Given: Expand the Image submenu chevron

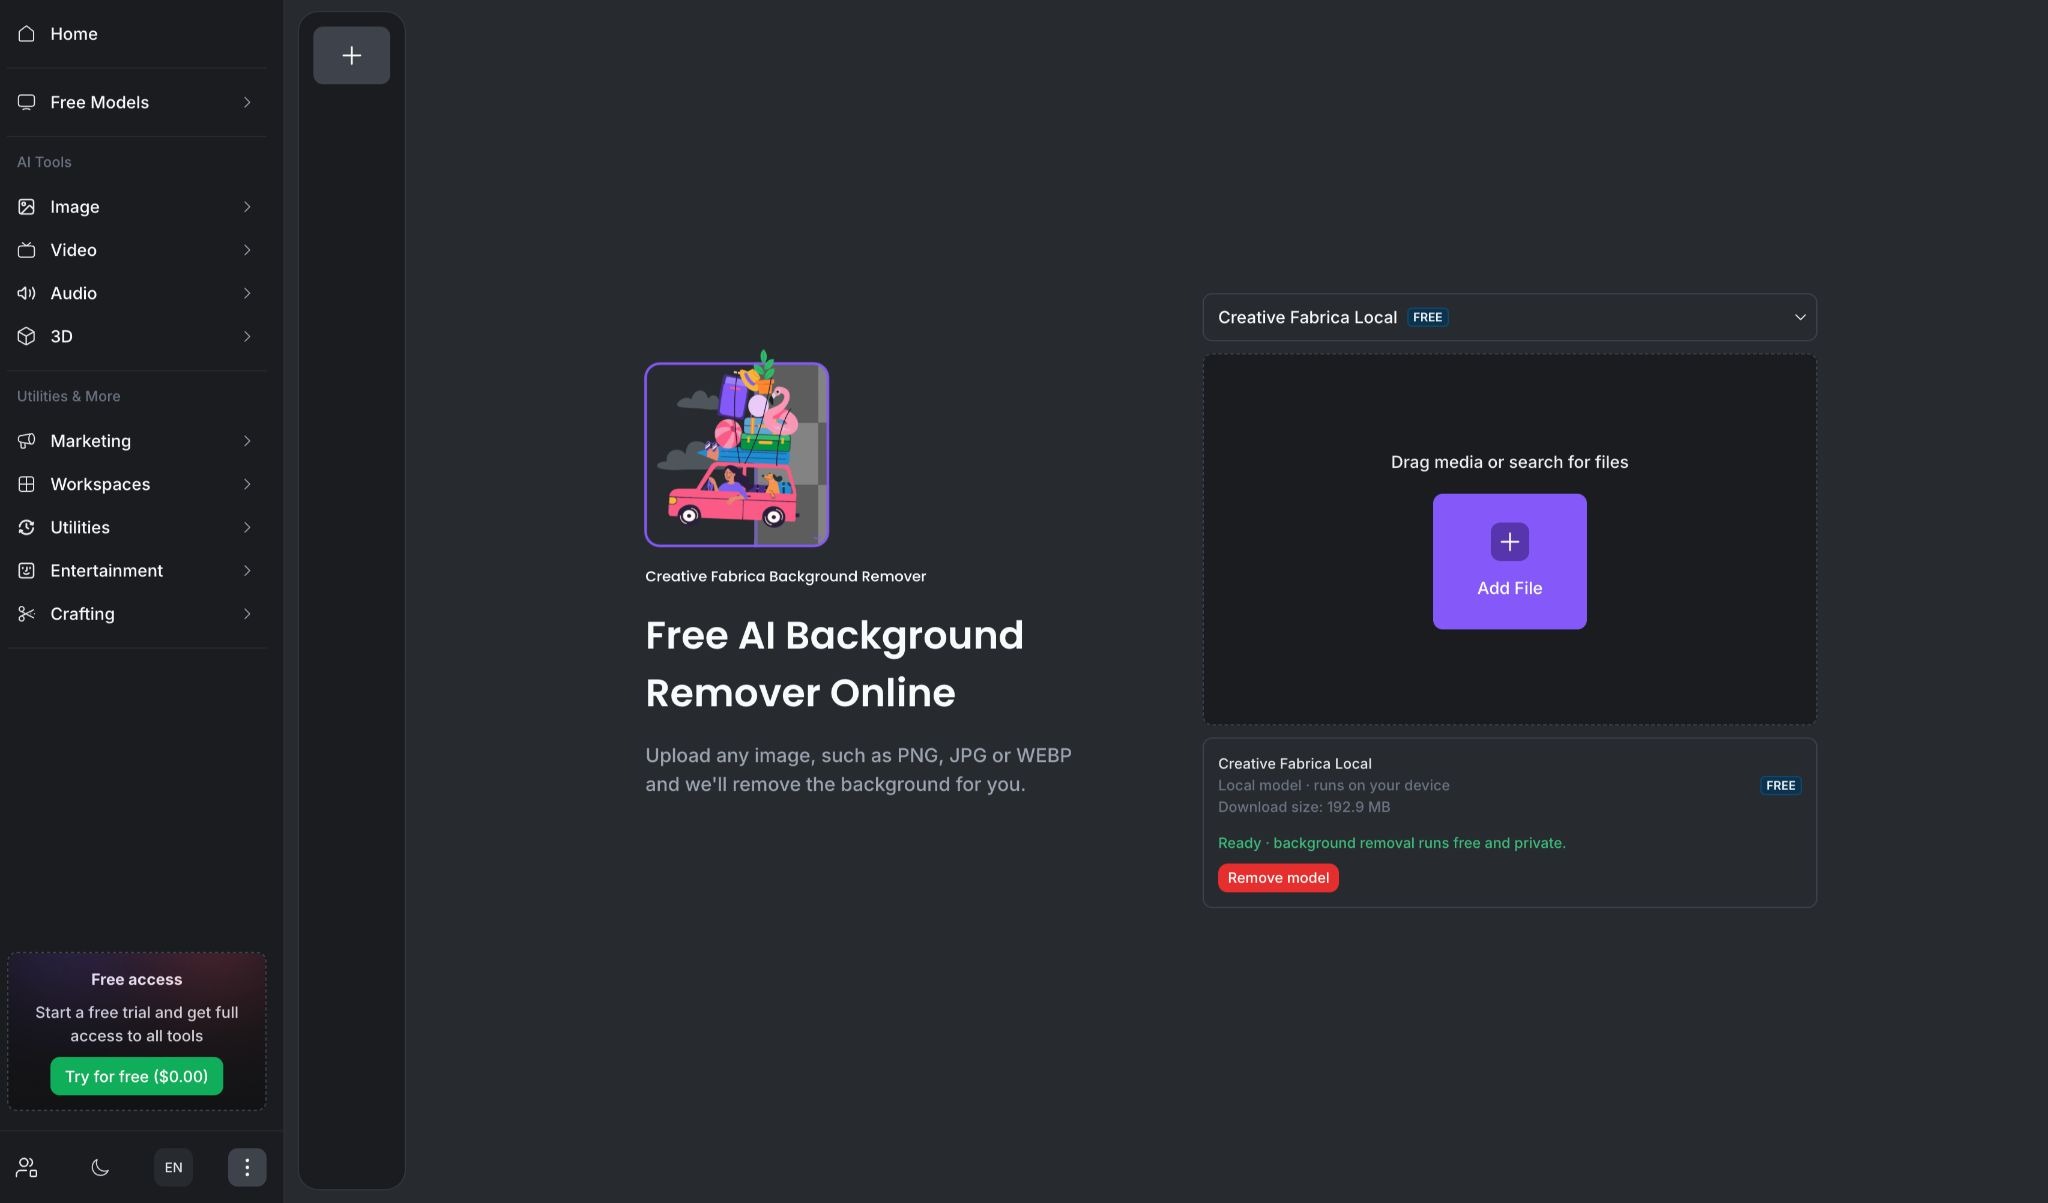Looking at the screenshot, I should point(247,206).
